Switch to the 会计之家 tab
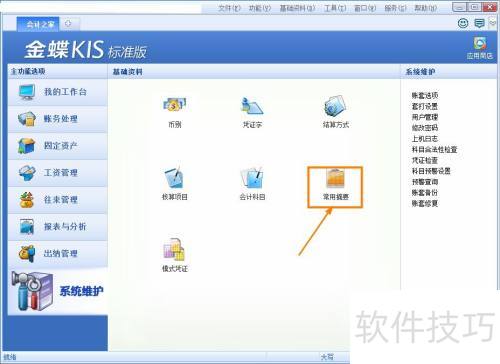The width and height of the screenshot is (500, 364). (39, 24)
